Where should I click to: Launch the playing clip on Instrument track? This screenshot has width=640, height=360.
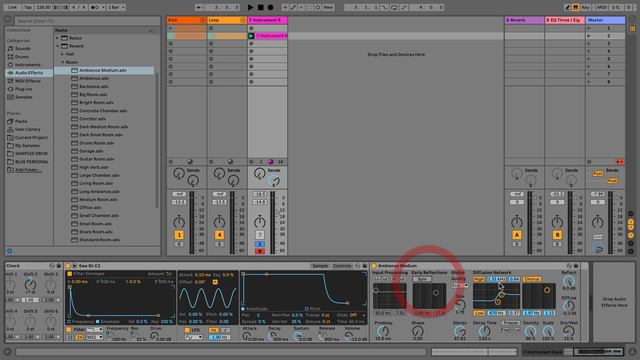[251, 36]
